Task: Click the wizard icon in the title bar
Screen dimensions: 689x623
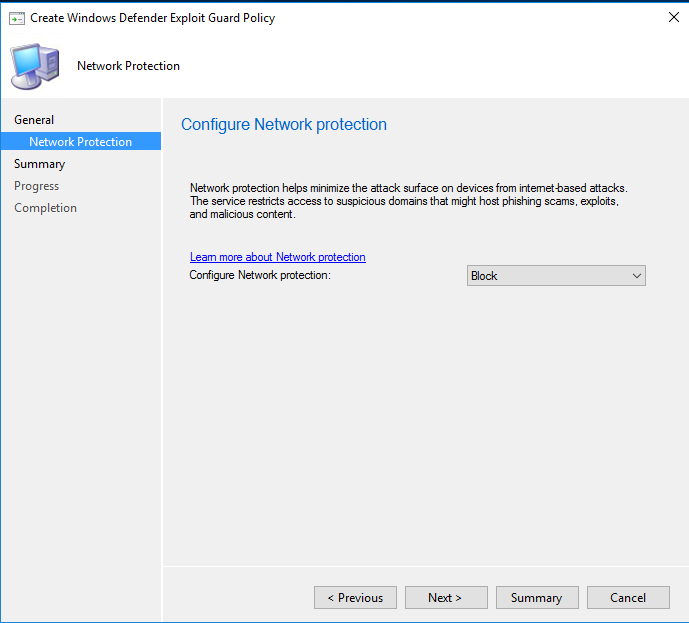Action: [16, 18]
